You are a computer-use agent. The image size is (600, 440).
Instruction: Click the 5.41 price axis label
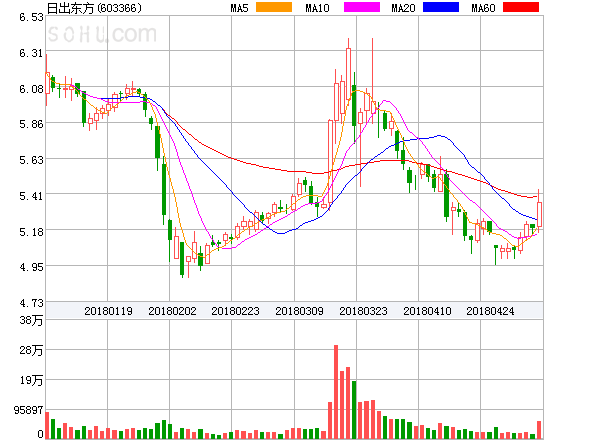coord(31,196)
